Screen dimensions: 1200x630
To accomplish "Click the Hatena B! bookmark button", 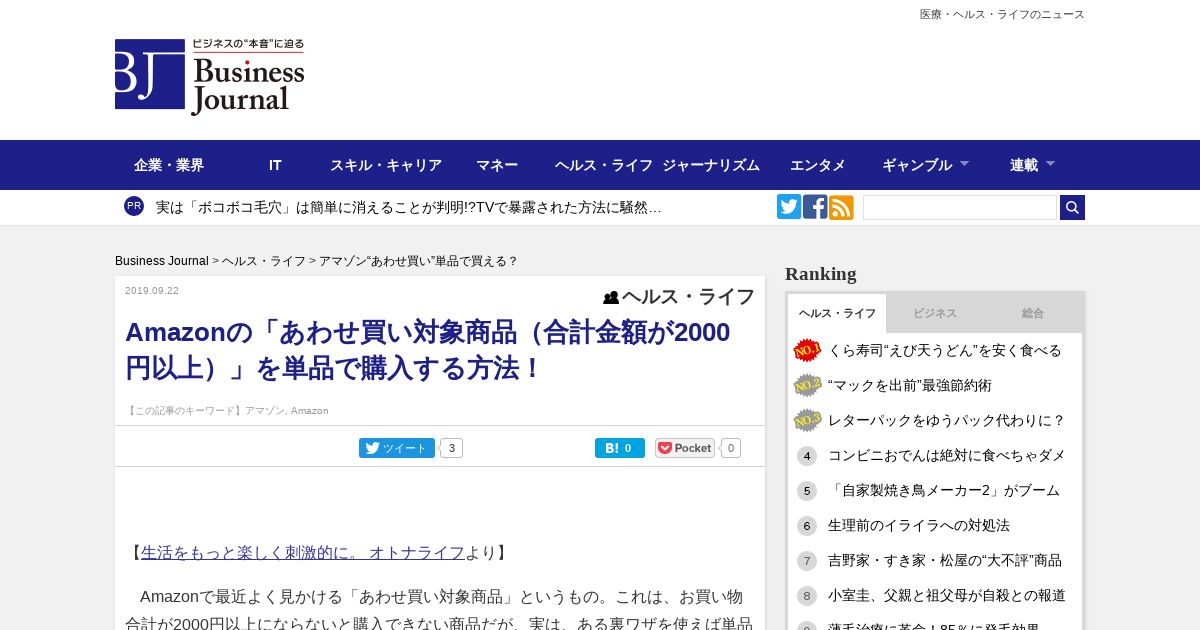I will [x=620, y=448].
